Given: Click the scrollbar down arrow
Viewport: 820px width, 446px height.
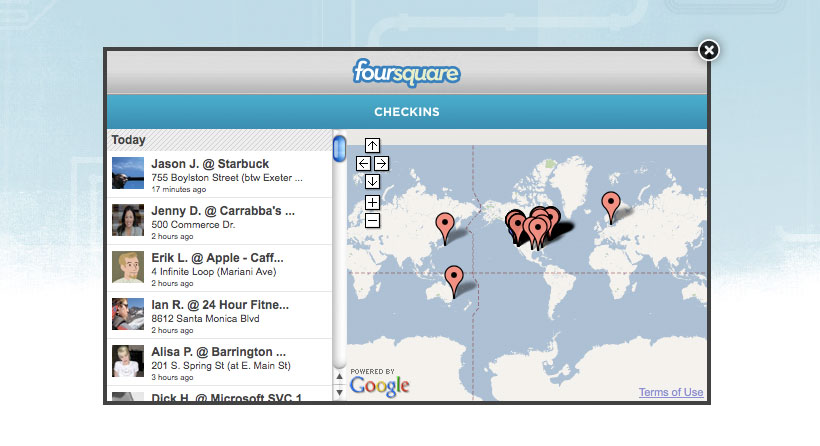Looking at the screenshot, I should point(339,392).
